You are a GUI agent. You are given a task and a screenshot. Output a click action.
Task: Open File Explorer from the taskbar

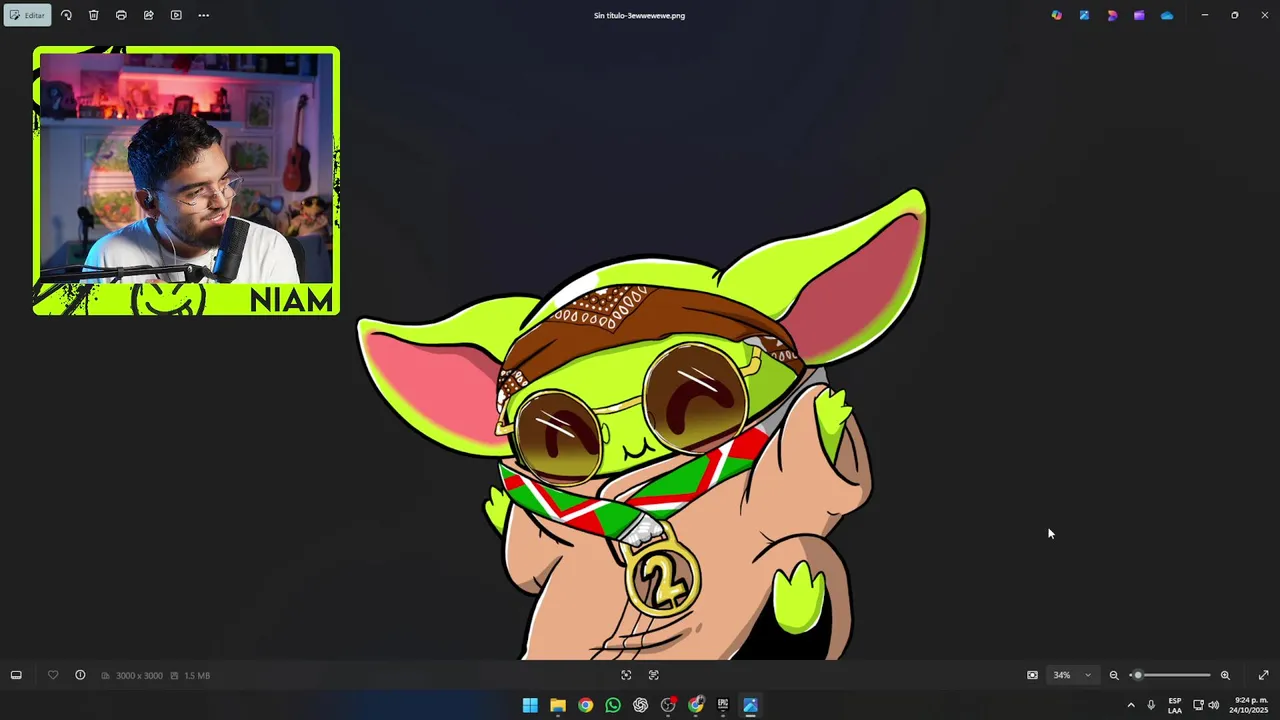[x=558, y=705]
